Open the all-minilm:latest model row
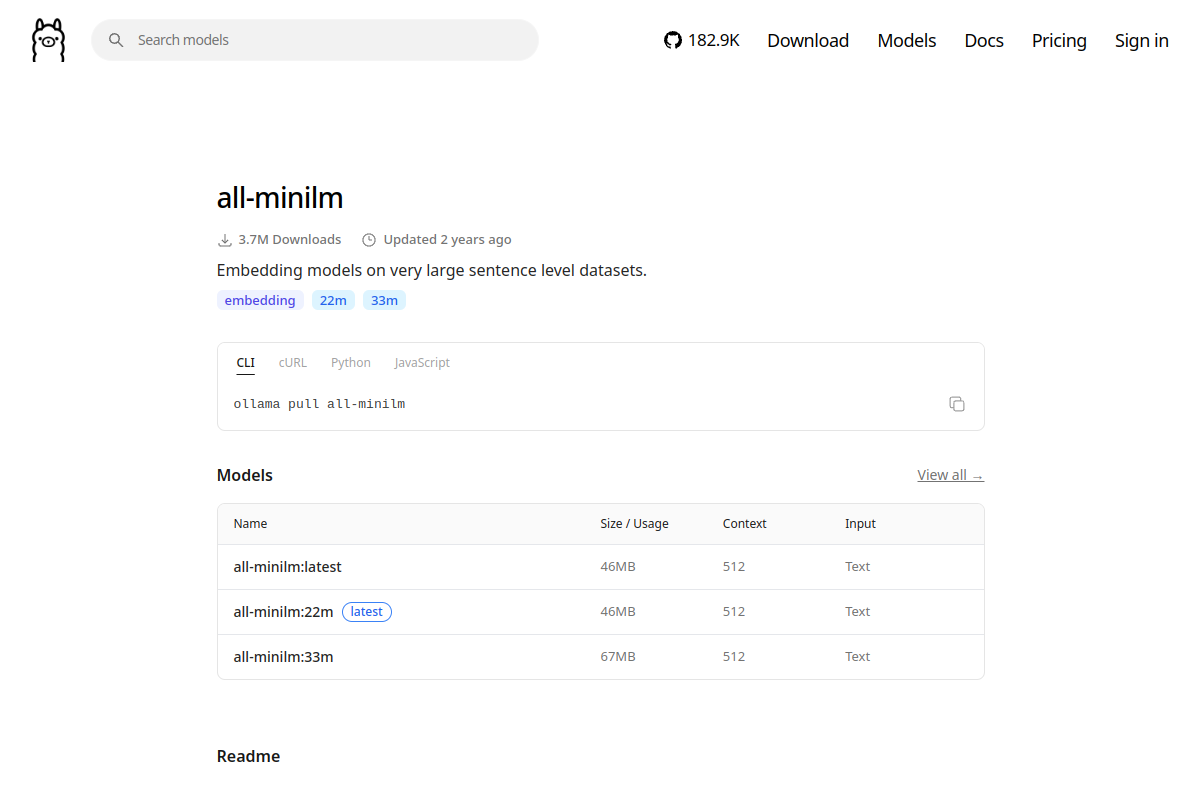The image size is (1200, 800). point(601,567)
